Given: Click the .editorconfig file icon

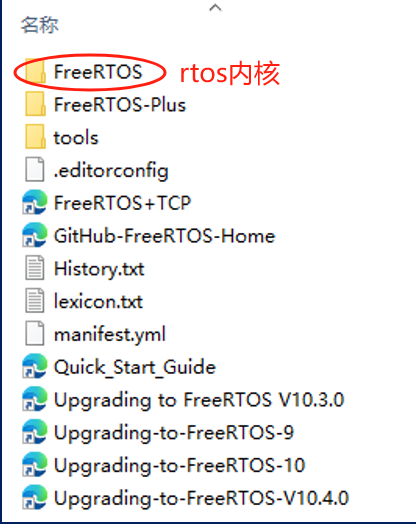Looking at the screenshot, I should [34, 169].
